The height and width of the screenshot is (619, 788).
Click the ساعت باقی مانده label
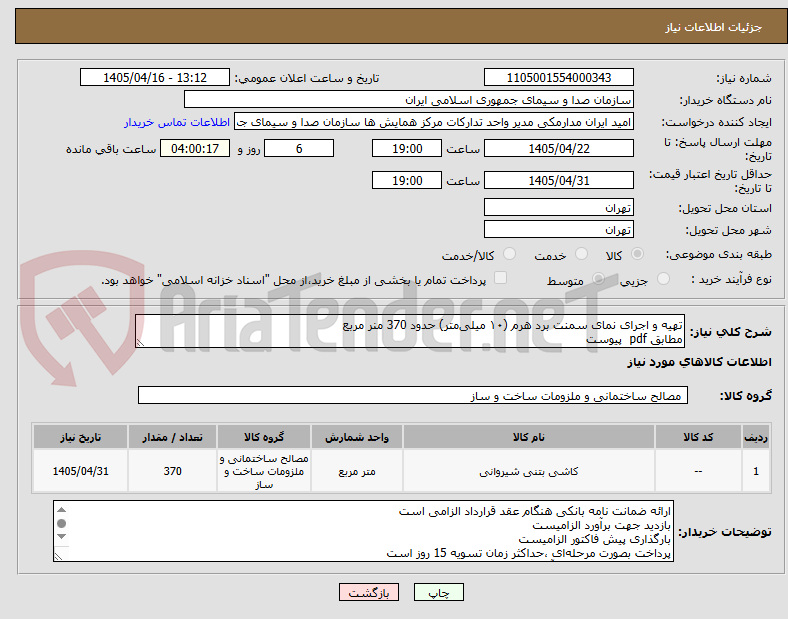pos(111,149)
